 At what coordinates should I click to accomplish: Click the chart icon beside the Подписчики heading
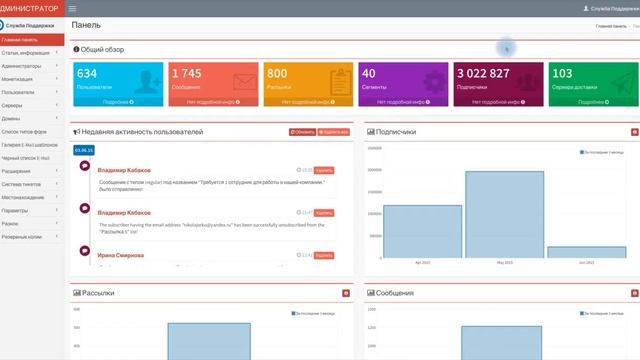pyautogui.click(x=371, y=132)
